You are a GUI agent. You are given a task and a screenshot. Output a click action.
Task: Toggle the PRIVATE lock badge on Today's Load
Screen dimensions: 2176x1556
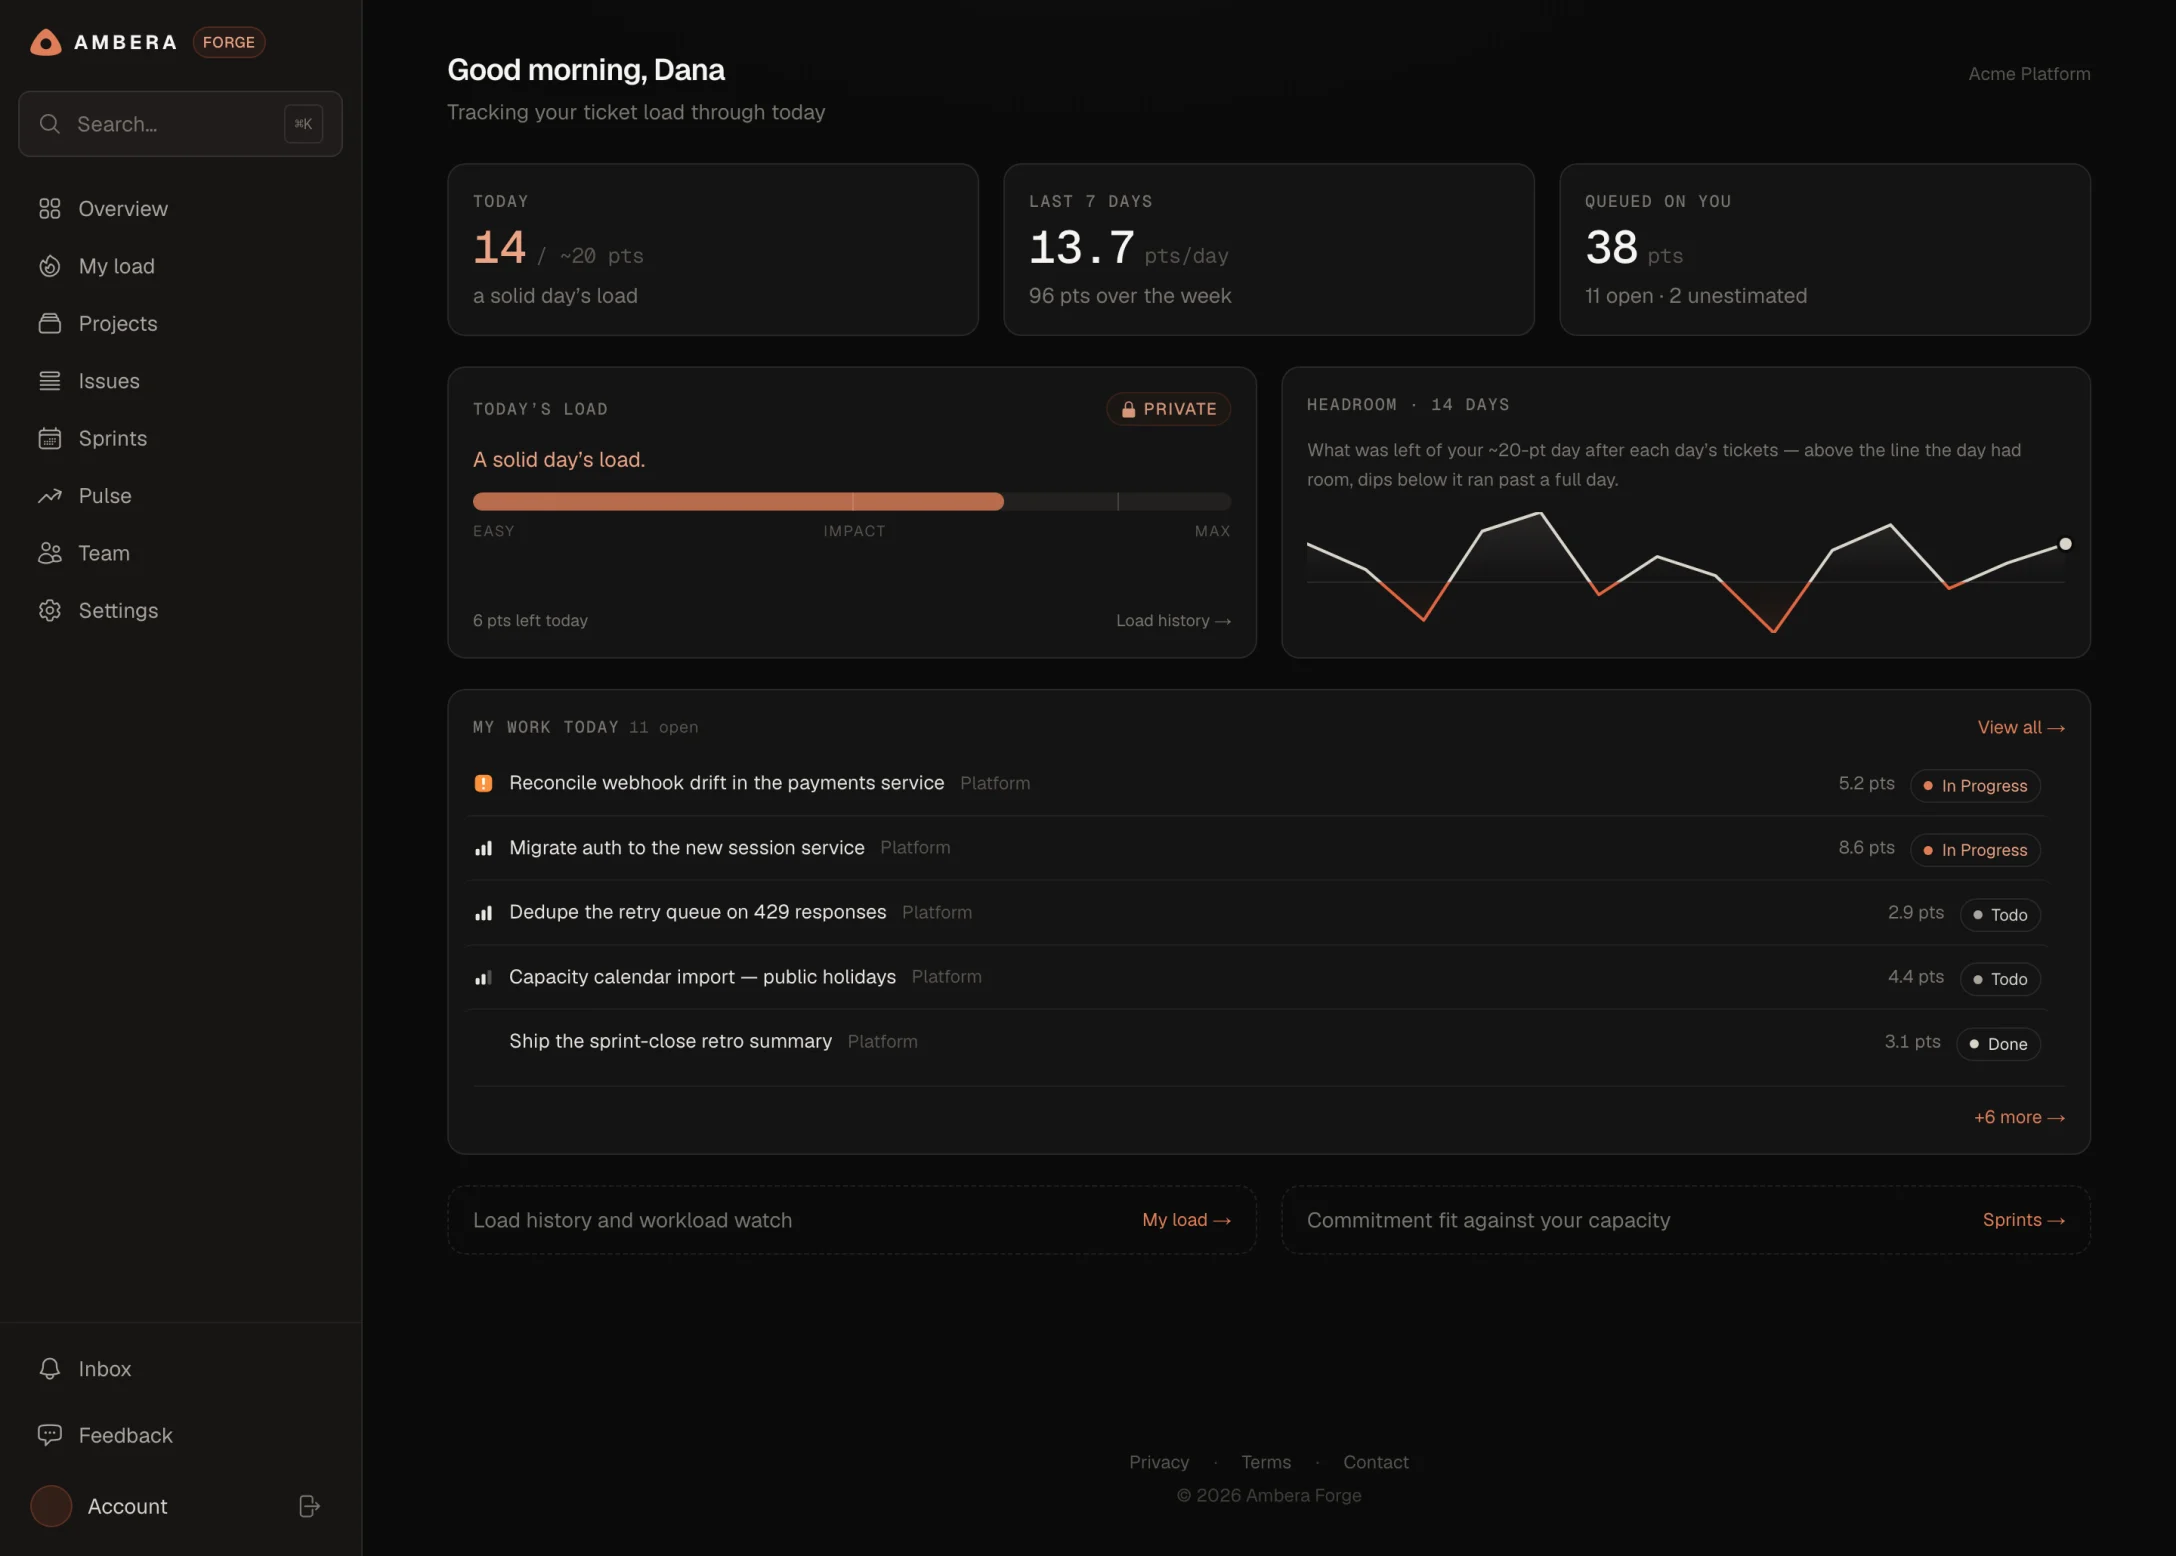(x=1168, y=409)
